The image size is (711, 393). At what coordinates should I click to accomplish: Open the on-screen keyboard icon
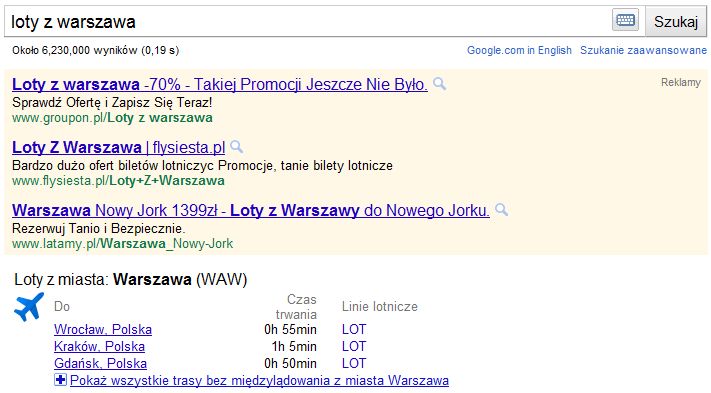pyautogui.click(x=625, y=20)
